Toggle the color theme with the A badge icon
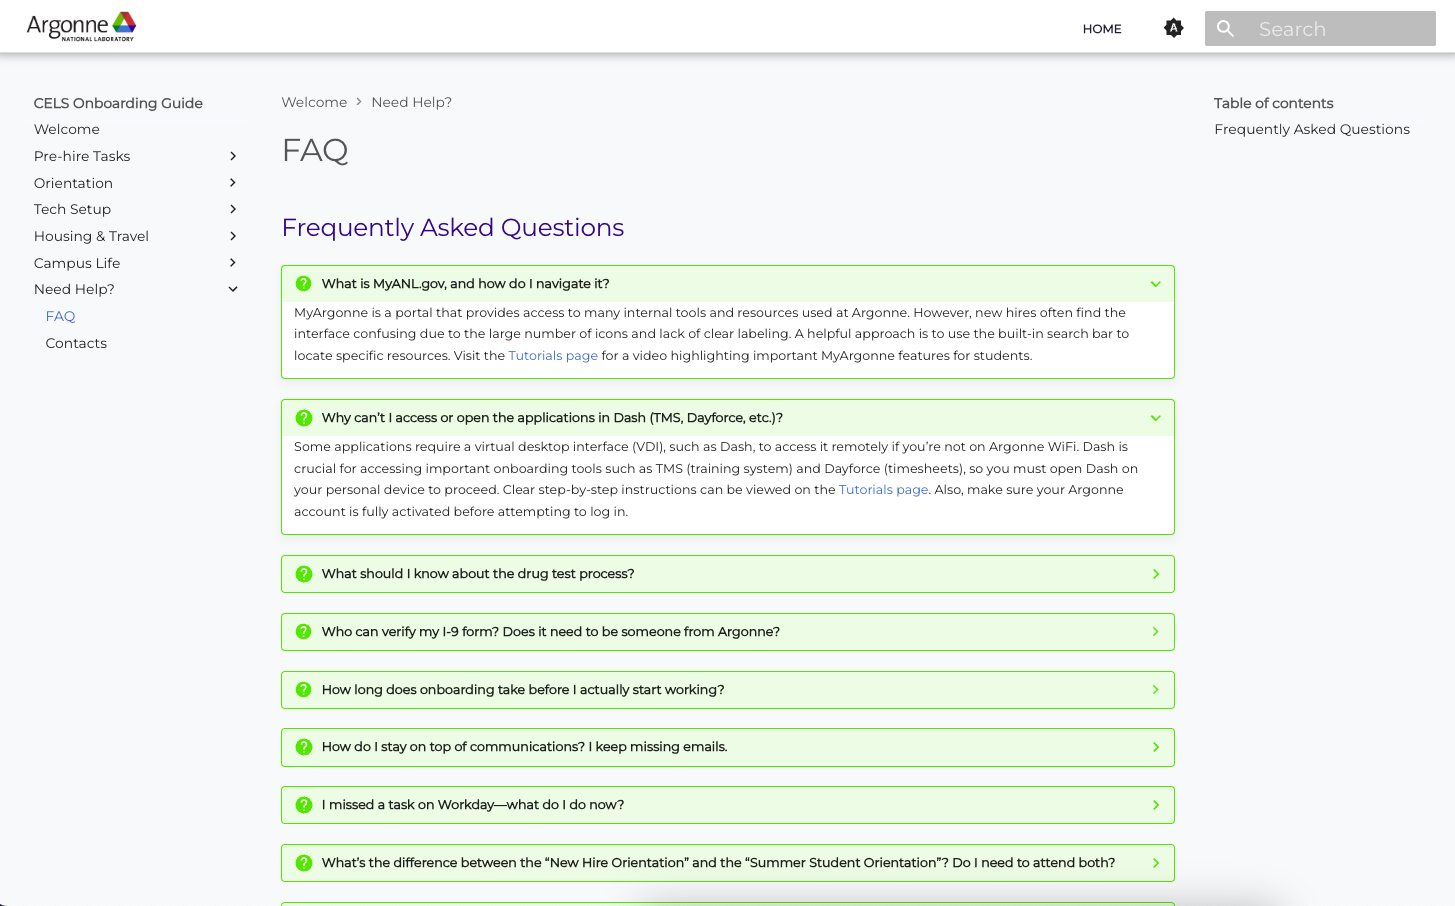This screenshot has width=1455, height=906. coord(1173,28)
